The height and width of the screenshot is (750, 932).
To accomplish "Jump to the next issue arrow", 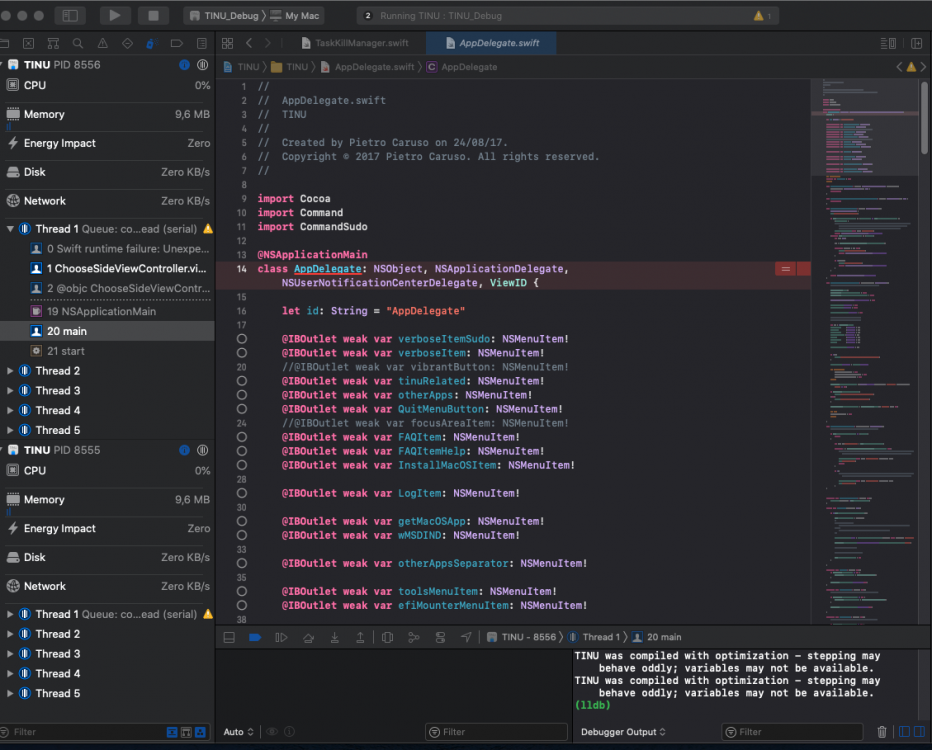I will [923, 67].
